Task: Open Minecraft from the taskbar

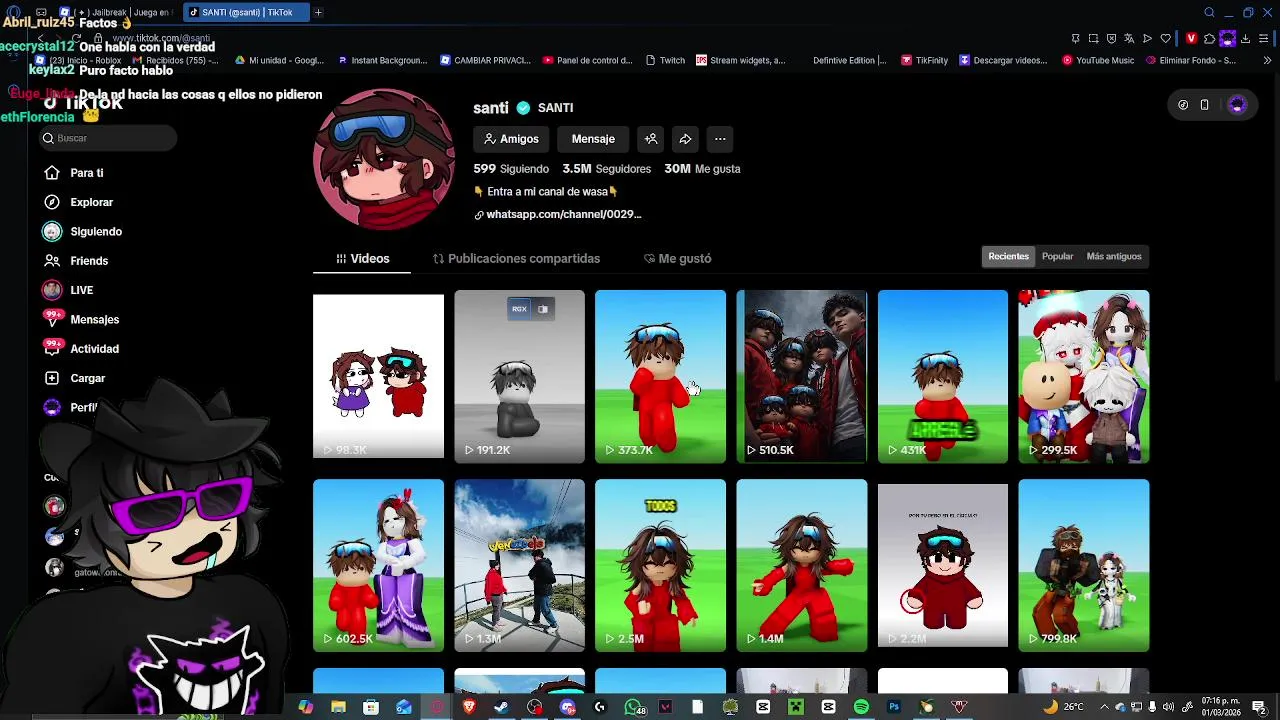Action: coord(796,707)
